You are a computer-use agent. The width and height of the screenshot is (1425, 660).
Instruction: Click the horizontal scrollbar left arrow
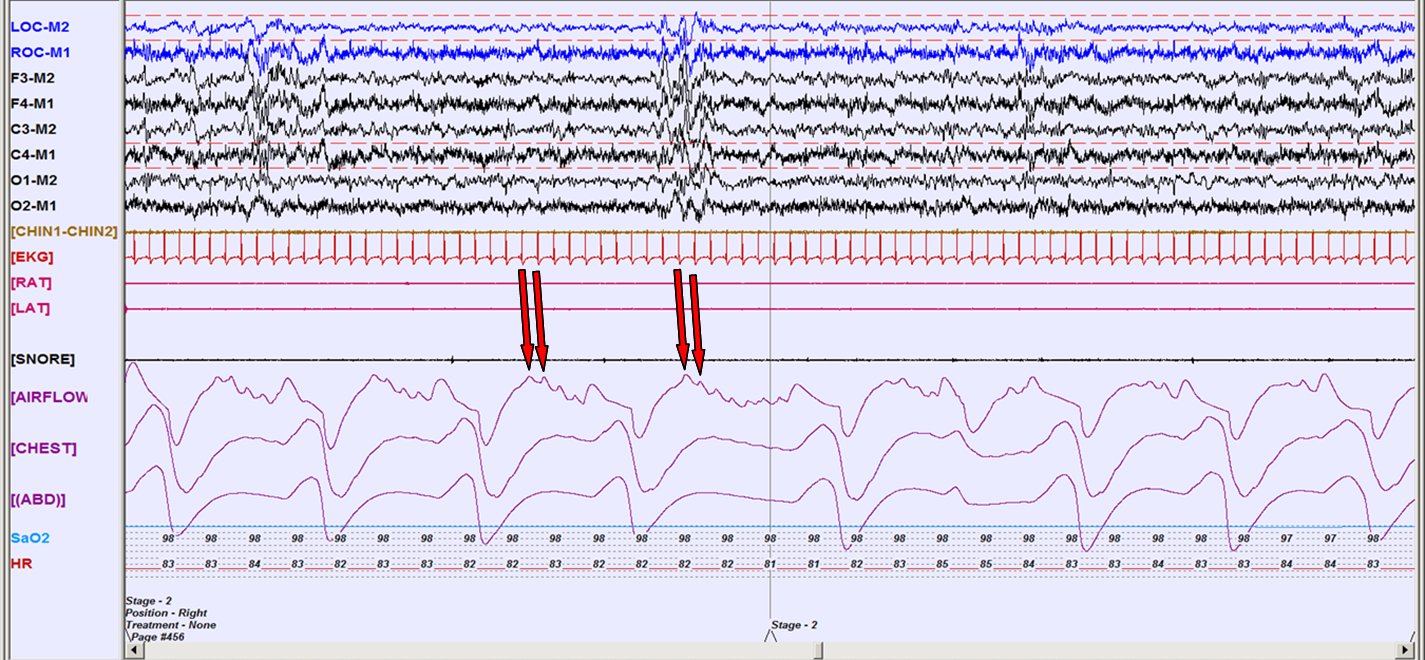pos(130,651)
